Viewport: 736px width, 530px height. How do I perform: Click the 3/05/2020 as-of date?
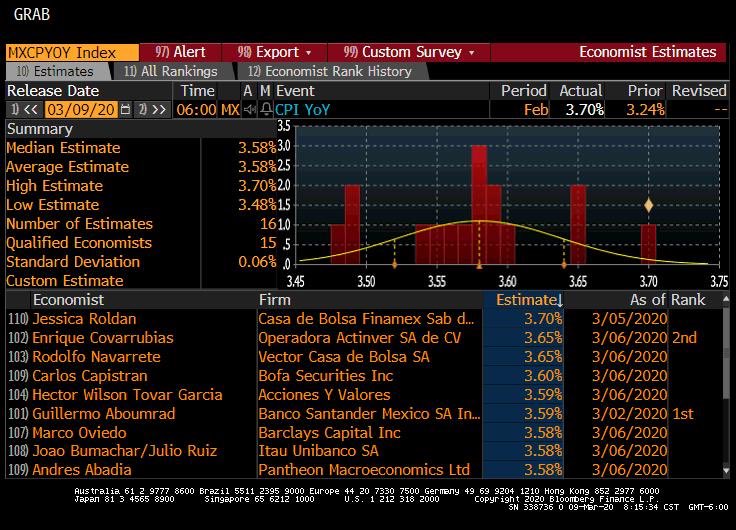click(629, 319)
